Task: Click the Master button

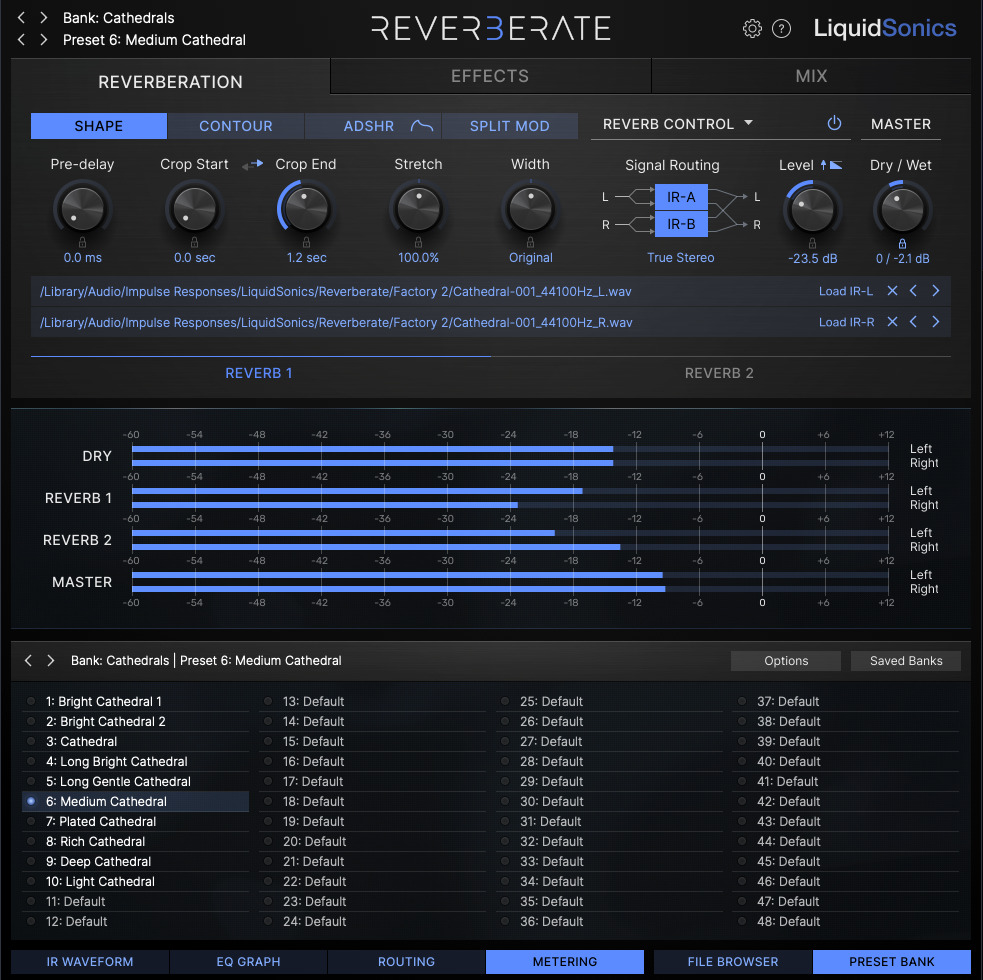Action: (901, 124)
